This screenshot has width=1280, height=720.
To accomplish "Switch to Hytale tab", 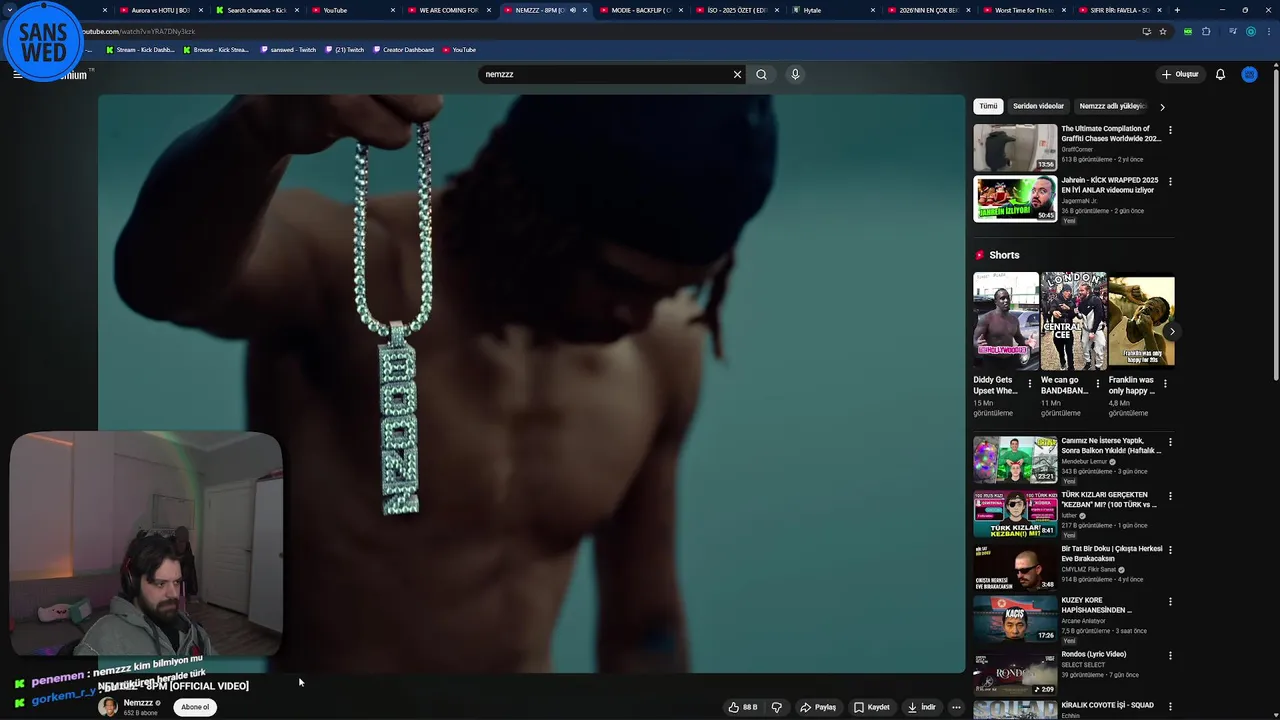I will (x=832, y=10).
